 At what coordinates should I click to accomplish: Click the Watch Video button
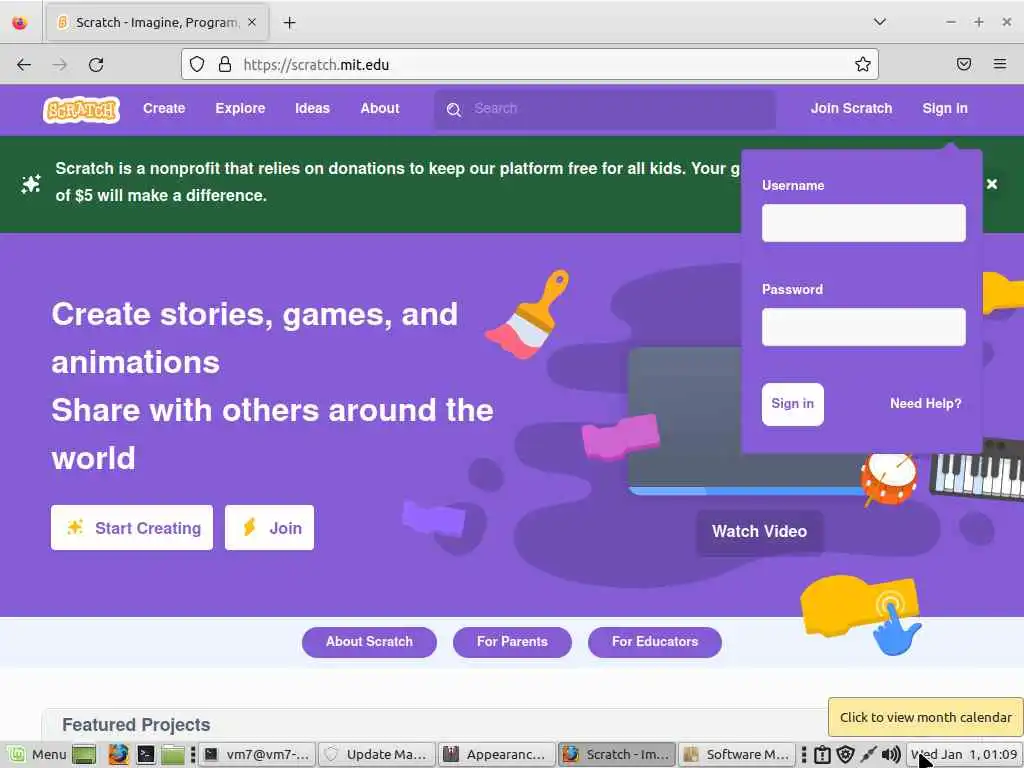760,532
